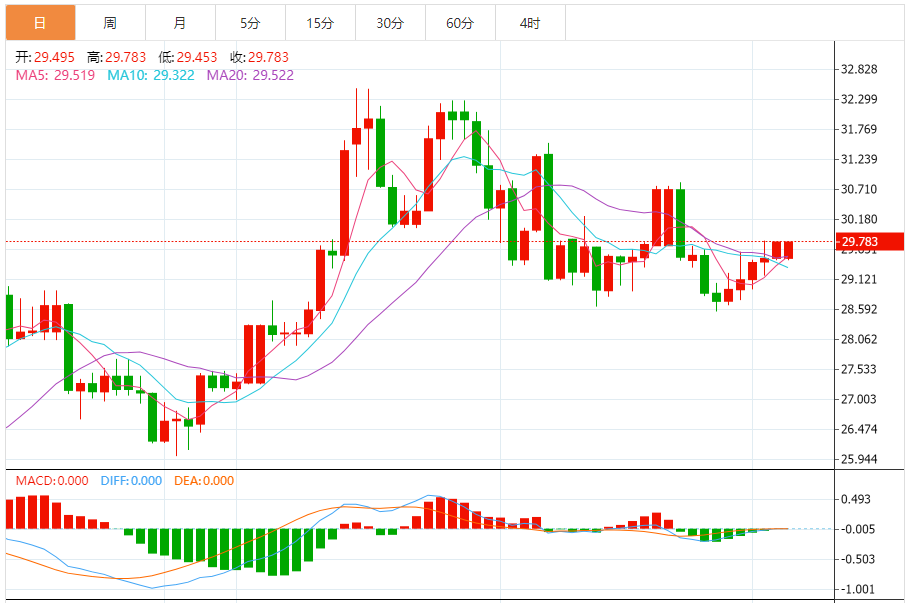Click the MA10: 29.322 indicator label

coord(151,75)
